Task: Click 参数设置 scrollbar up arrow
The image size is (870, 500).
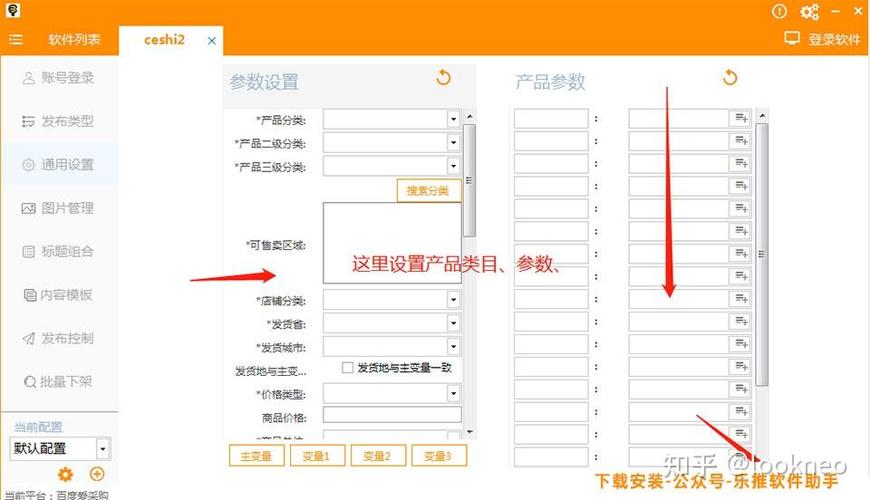Action: pyautogui.click(x=469, y=117)
